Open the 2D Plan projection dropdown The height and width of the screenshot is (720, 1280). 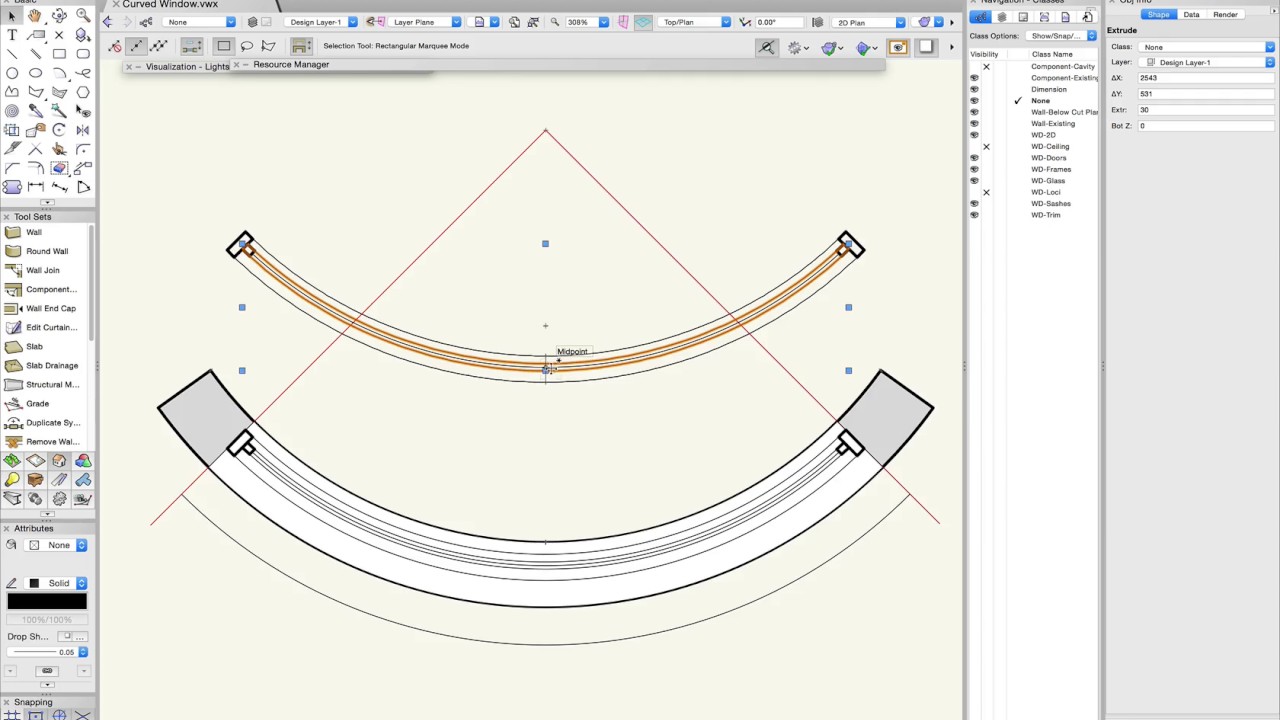pyautogui.click(x=870, y=22)
